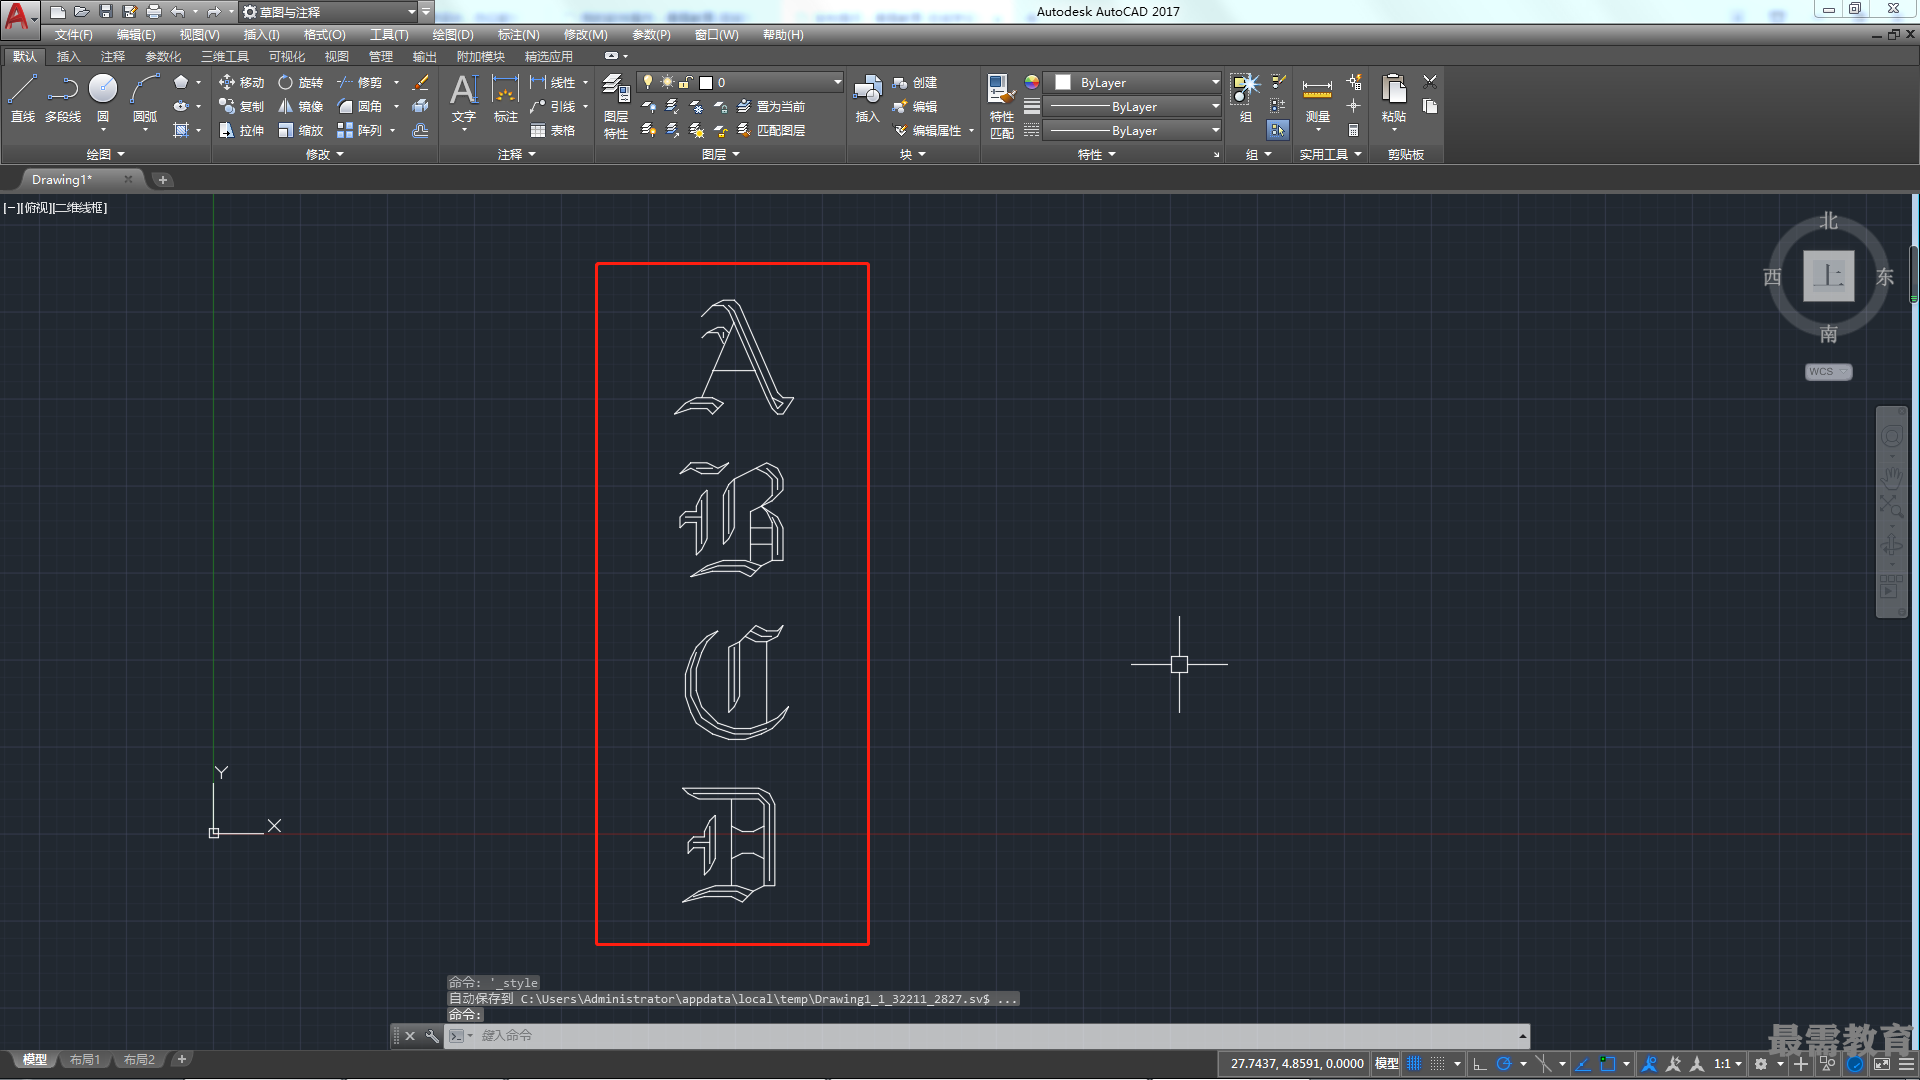Open the File (文件) menu
This screenshot has width=1920, height=1080.
click(73, 35)
